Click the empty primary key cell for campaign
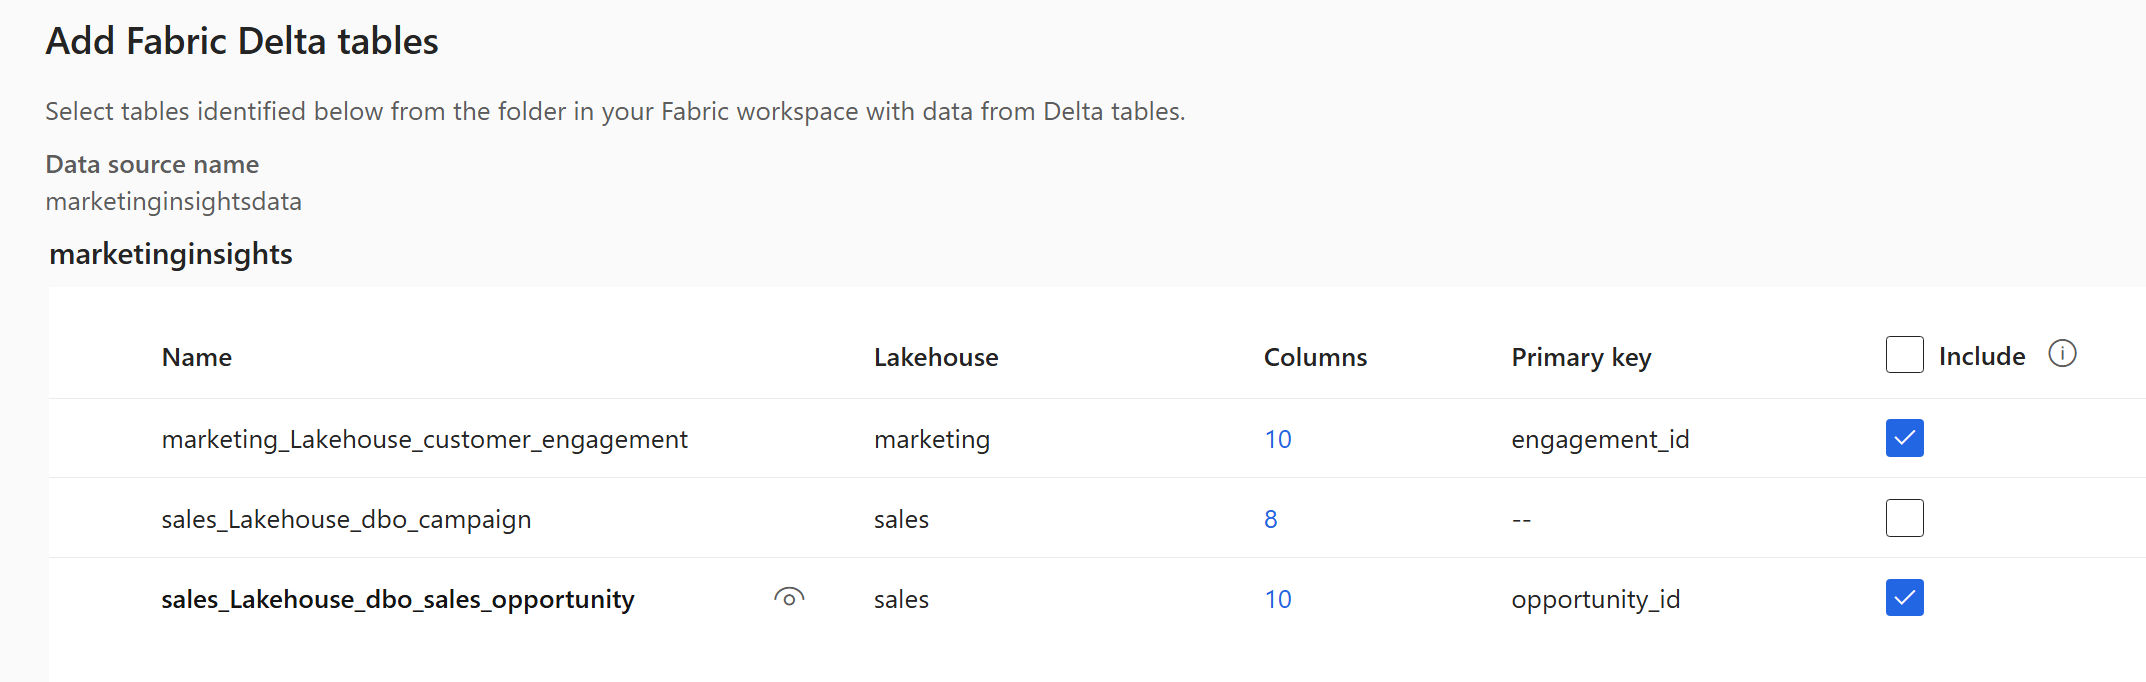Image resolution: width=2146 pixels, height=682 pixels. (1521, 520)
